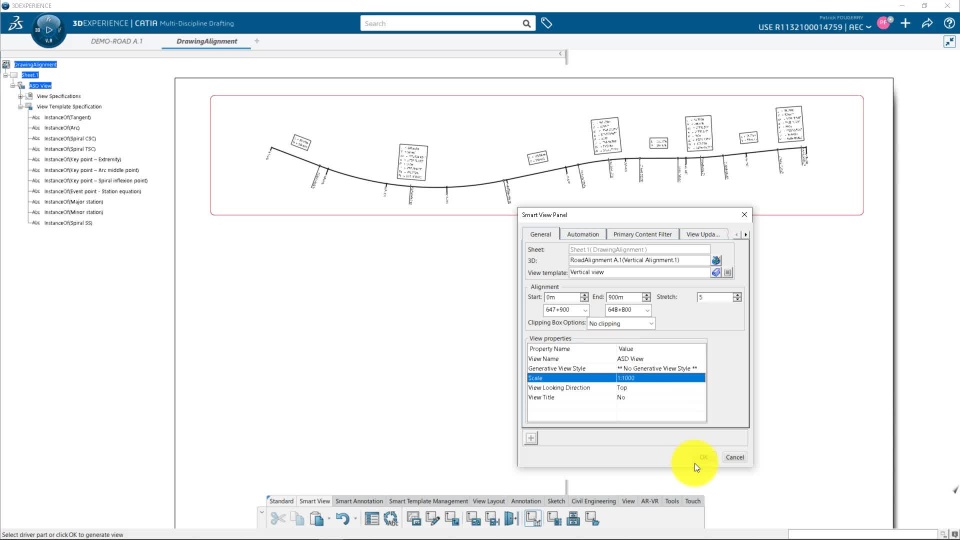
Task: Click the last Smart View toolbar icon
Action: (592, 519)
